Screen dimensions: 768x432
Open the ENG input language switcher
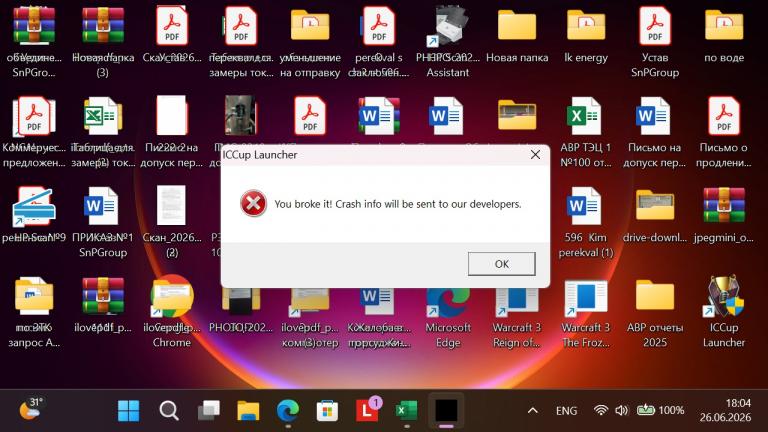(566, 410)
